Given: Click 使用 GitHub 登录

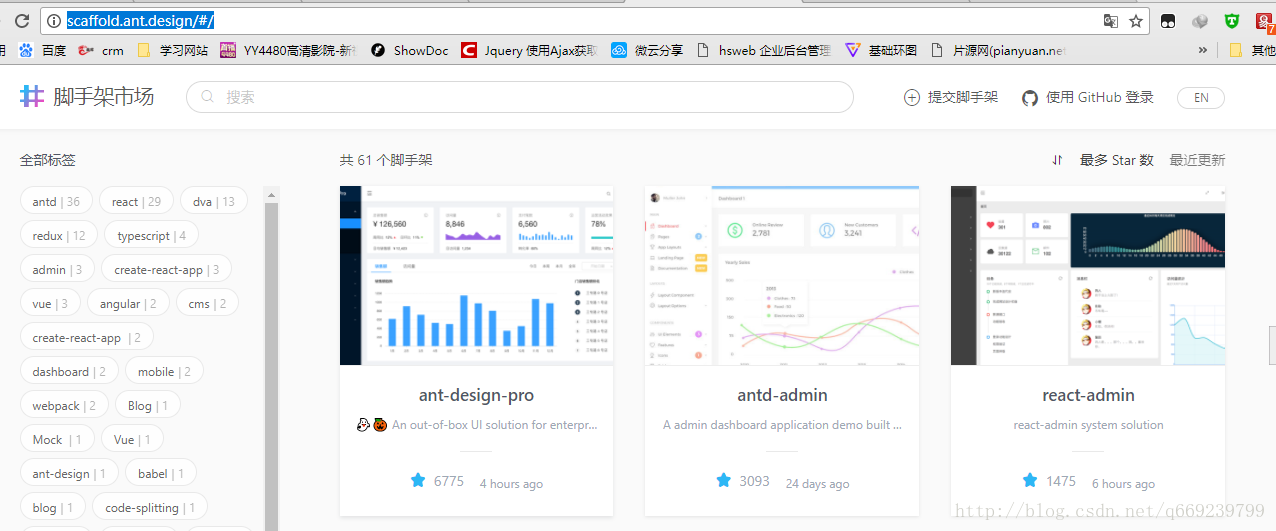Looking at the screenshot, I should point(1088,97).
